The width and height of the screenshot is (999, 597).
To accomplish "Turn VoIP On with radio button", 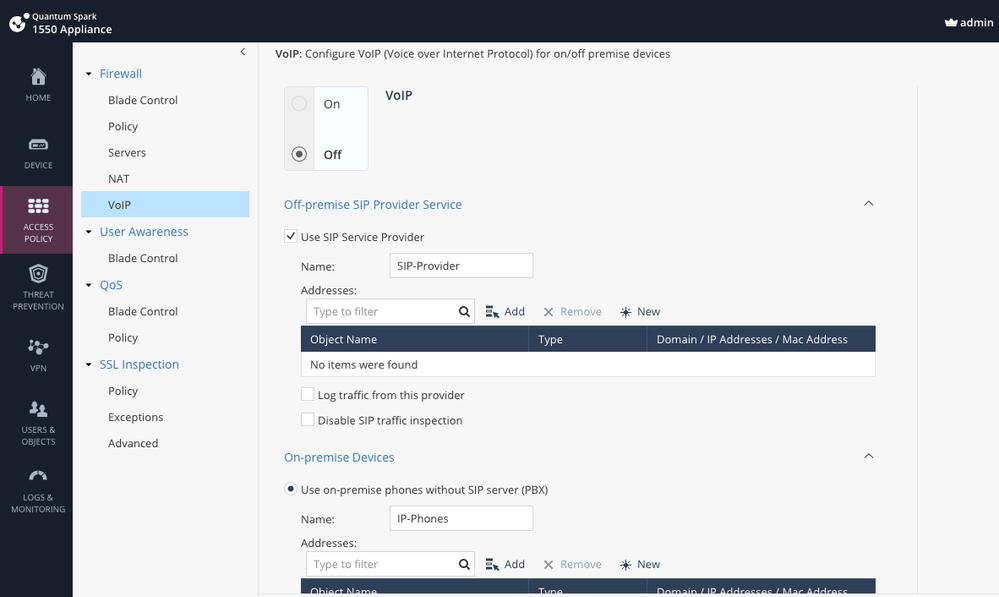I will tap(299, 103).
